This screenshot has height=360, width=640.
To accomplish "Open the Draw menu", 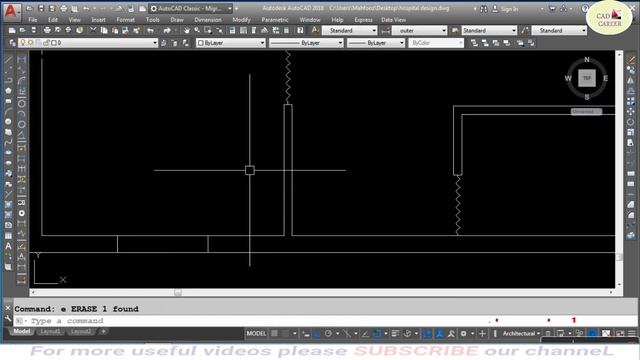I will point(177,20).
